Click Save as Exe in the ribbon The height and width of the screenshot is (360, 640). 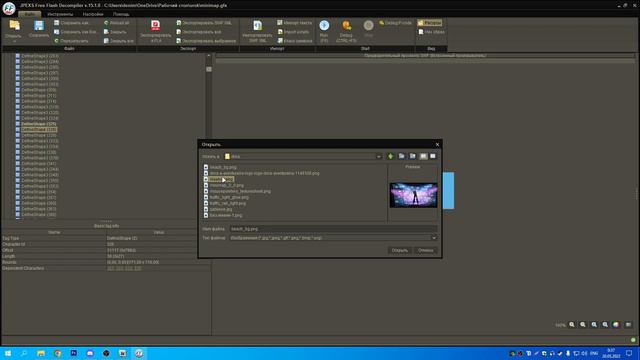click(76, 32)
